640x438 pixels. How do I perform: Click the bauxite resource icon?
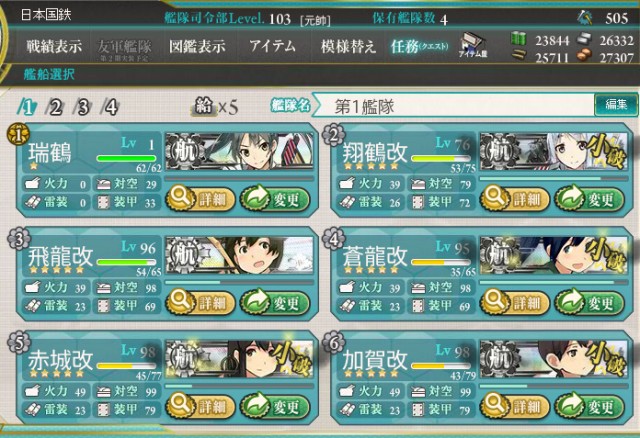point(584,56)
